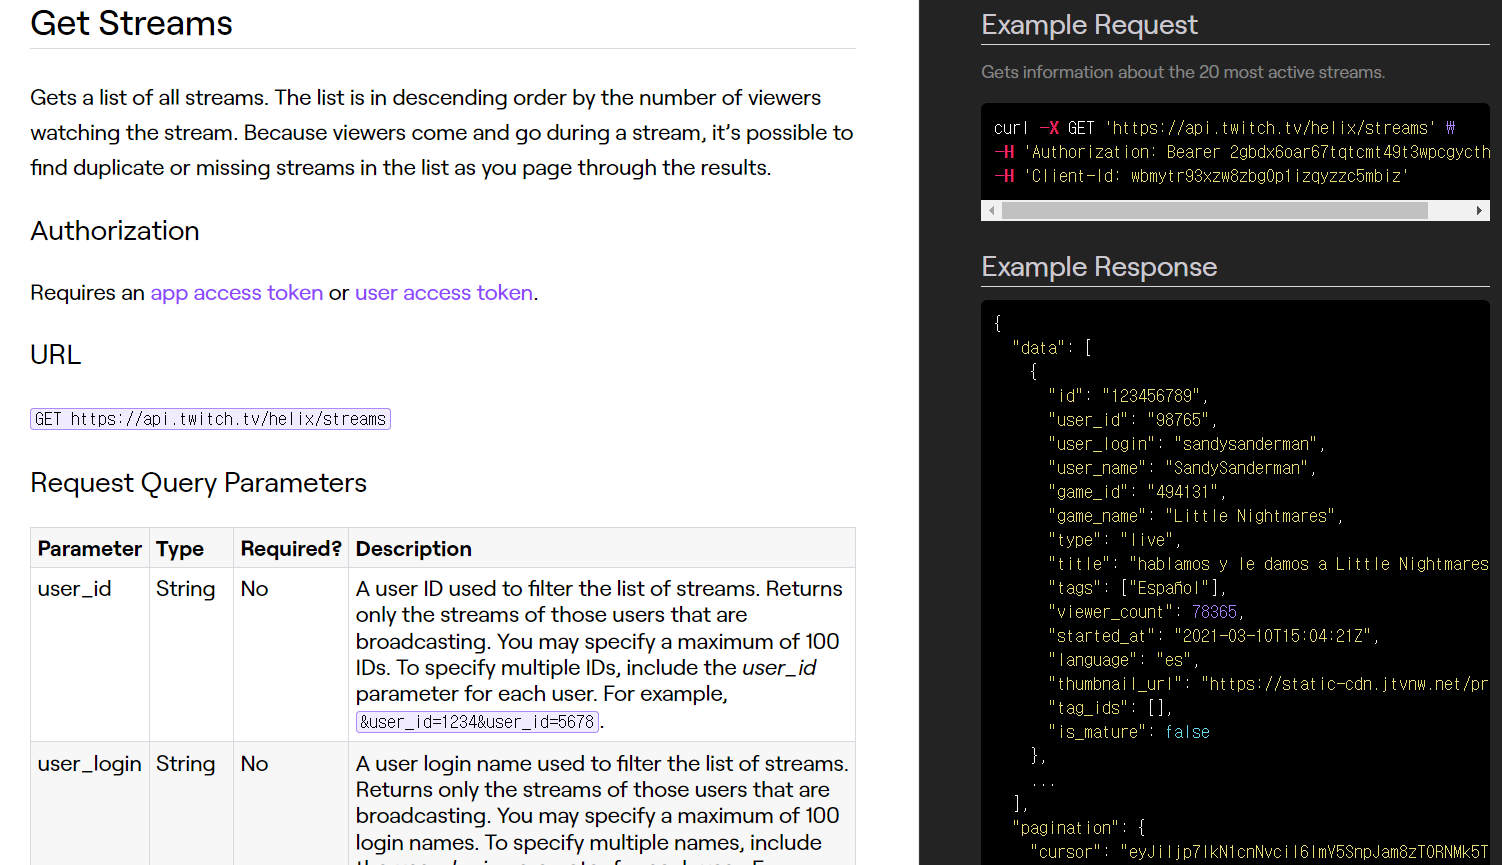Click the "user_name": "SandySanderman" line

[1182, 468]
